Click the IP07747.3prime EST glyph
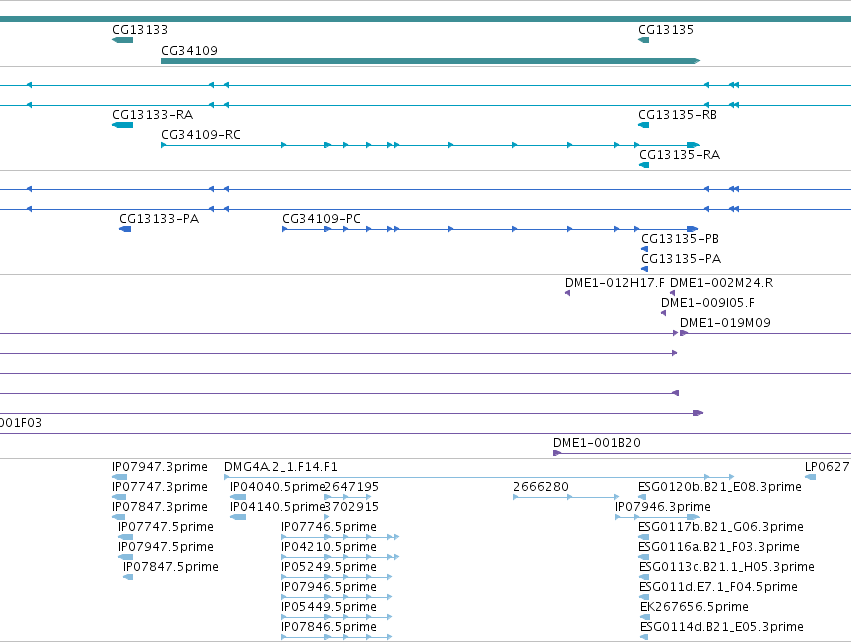The image size is (851, 642). click(x=119, y=497)
